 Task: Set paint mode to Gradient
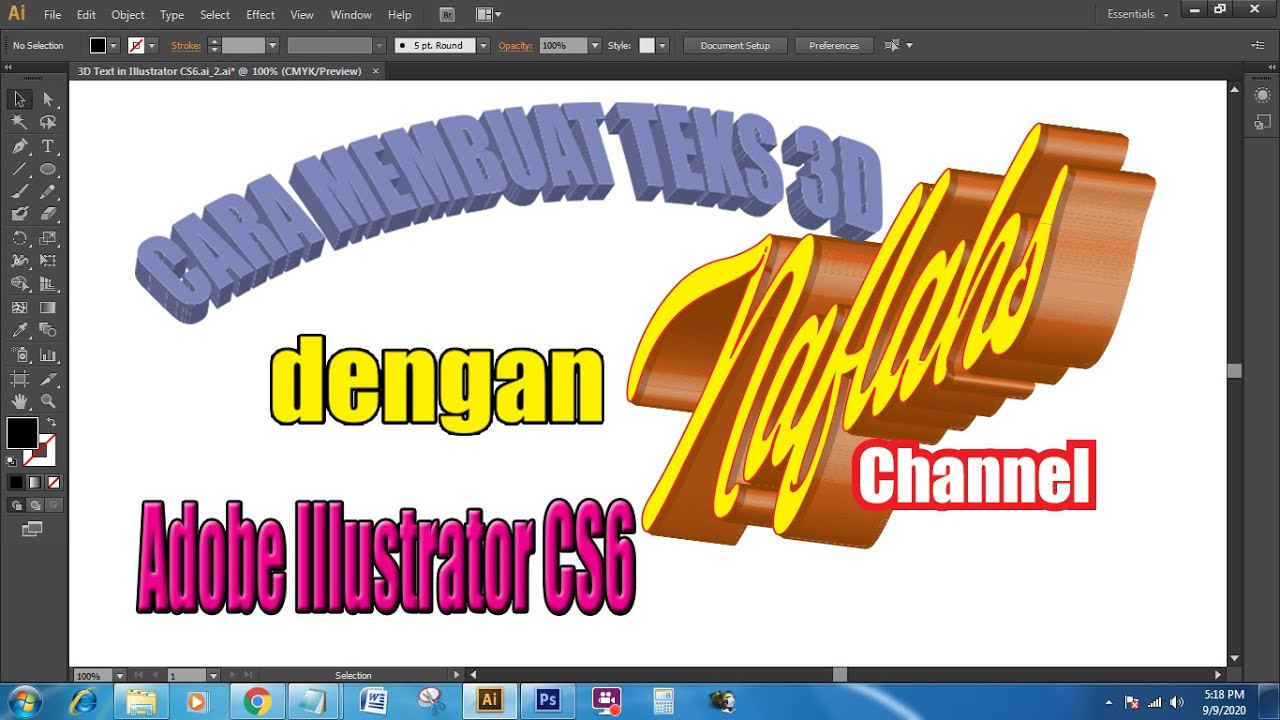click(x=35, y=482)
